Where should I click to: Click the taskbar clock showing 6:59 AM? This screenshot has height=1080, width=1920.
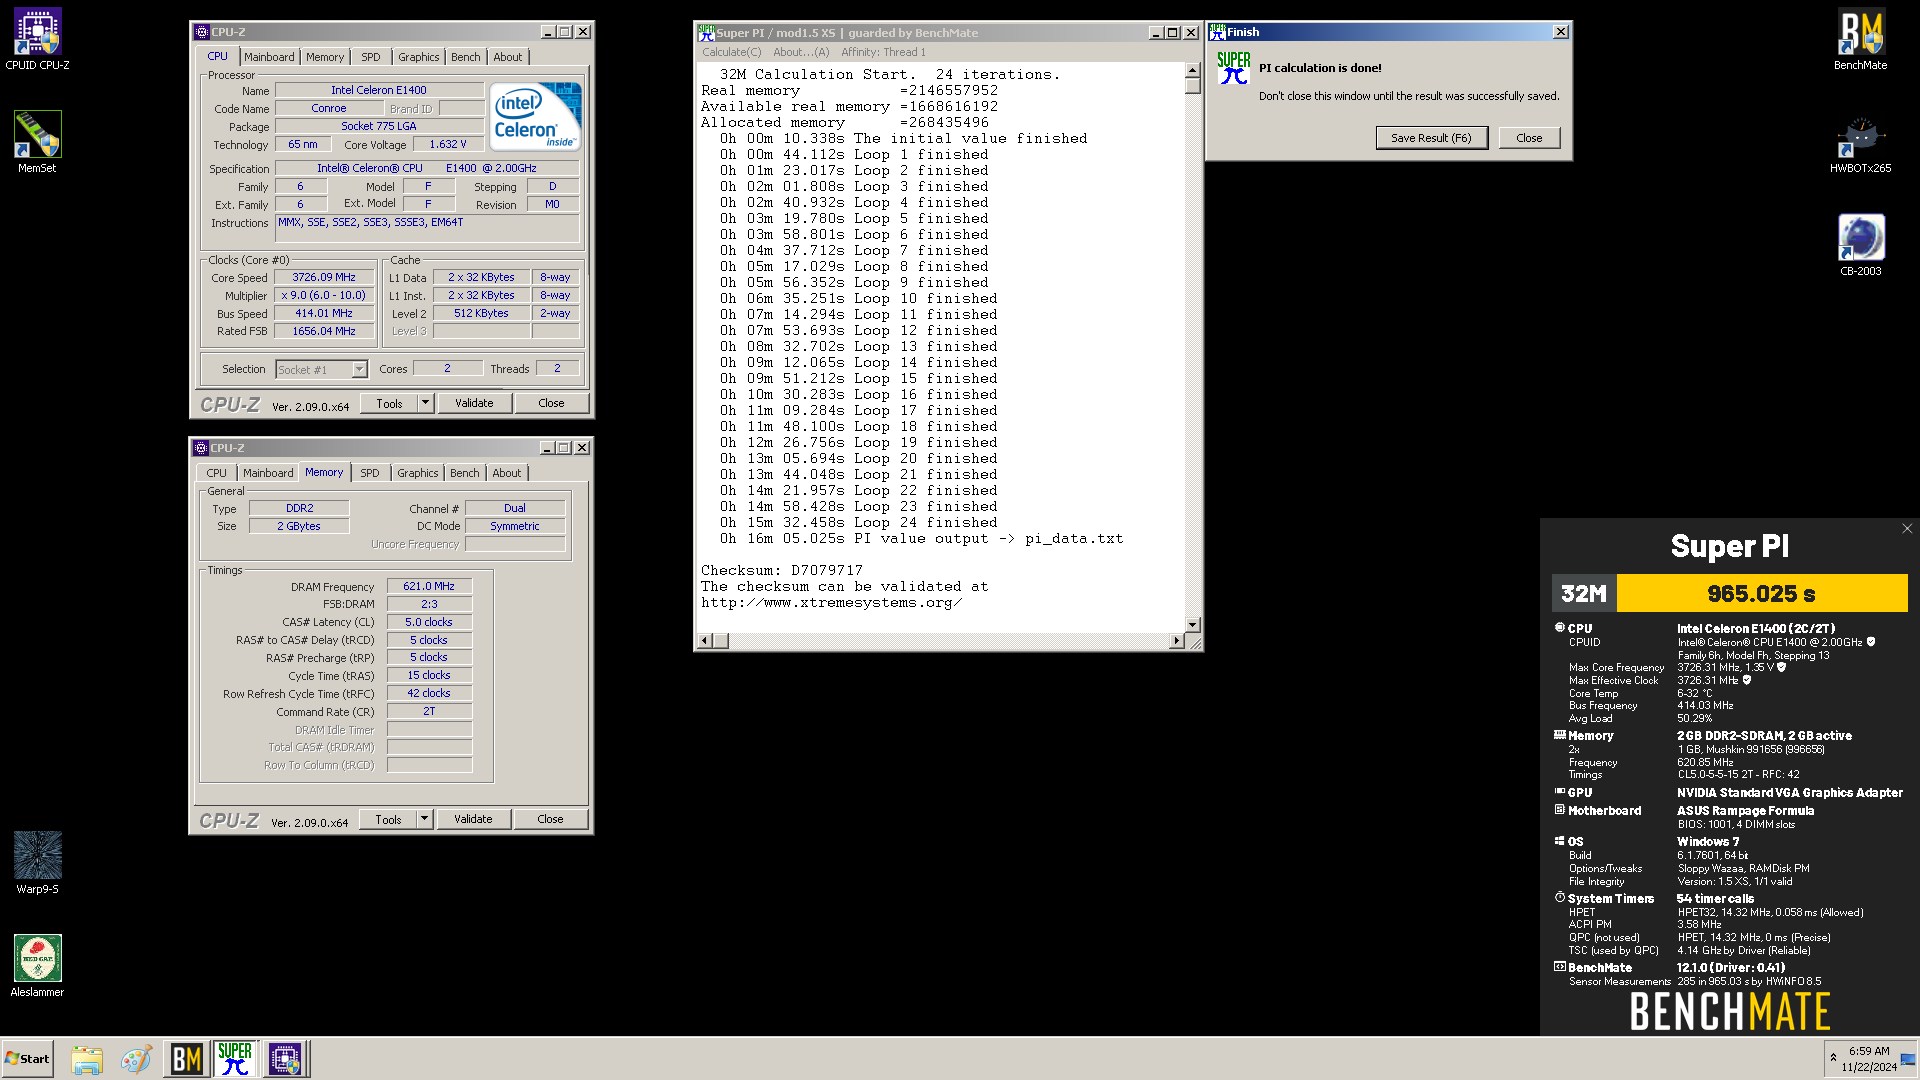tap(1868, 1059)
